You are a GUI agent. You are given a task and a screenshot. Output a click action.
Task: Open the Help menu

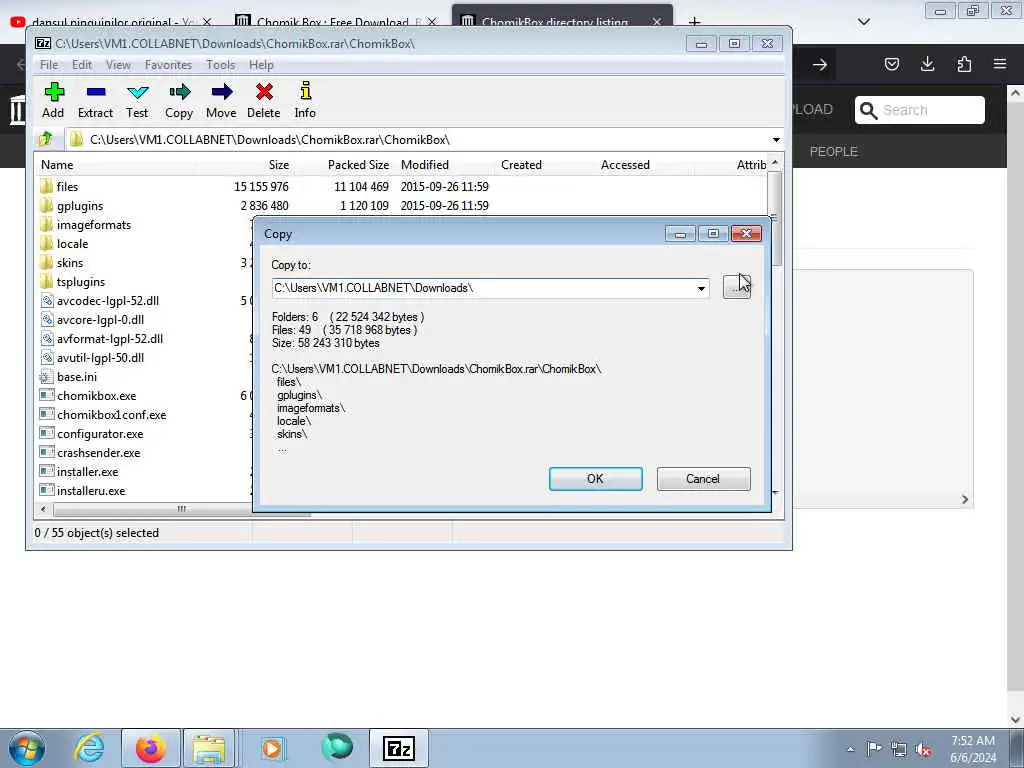261,65
